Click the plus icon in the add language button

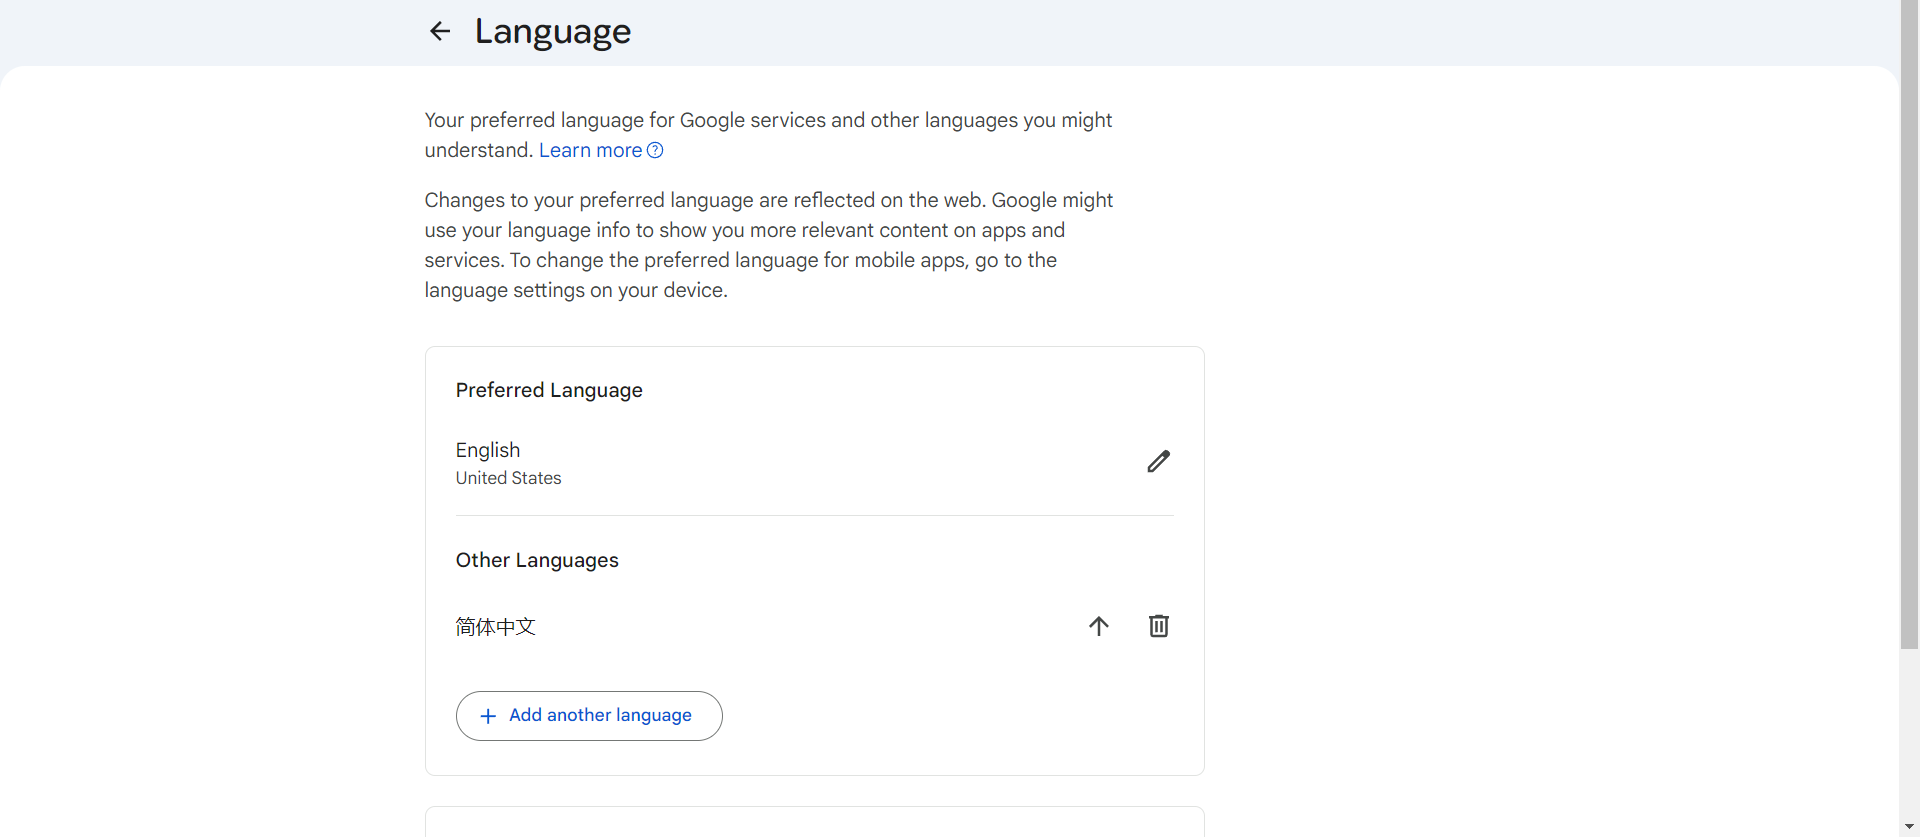(x=488, y=716)
